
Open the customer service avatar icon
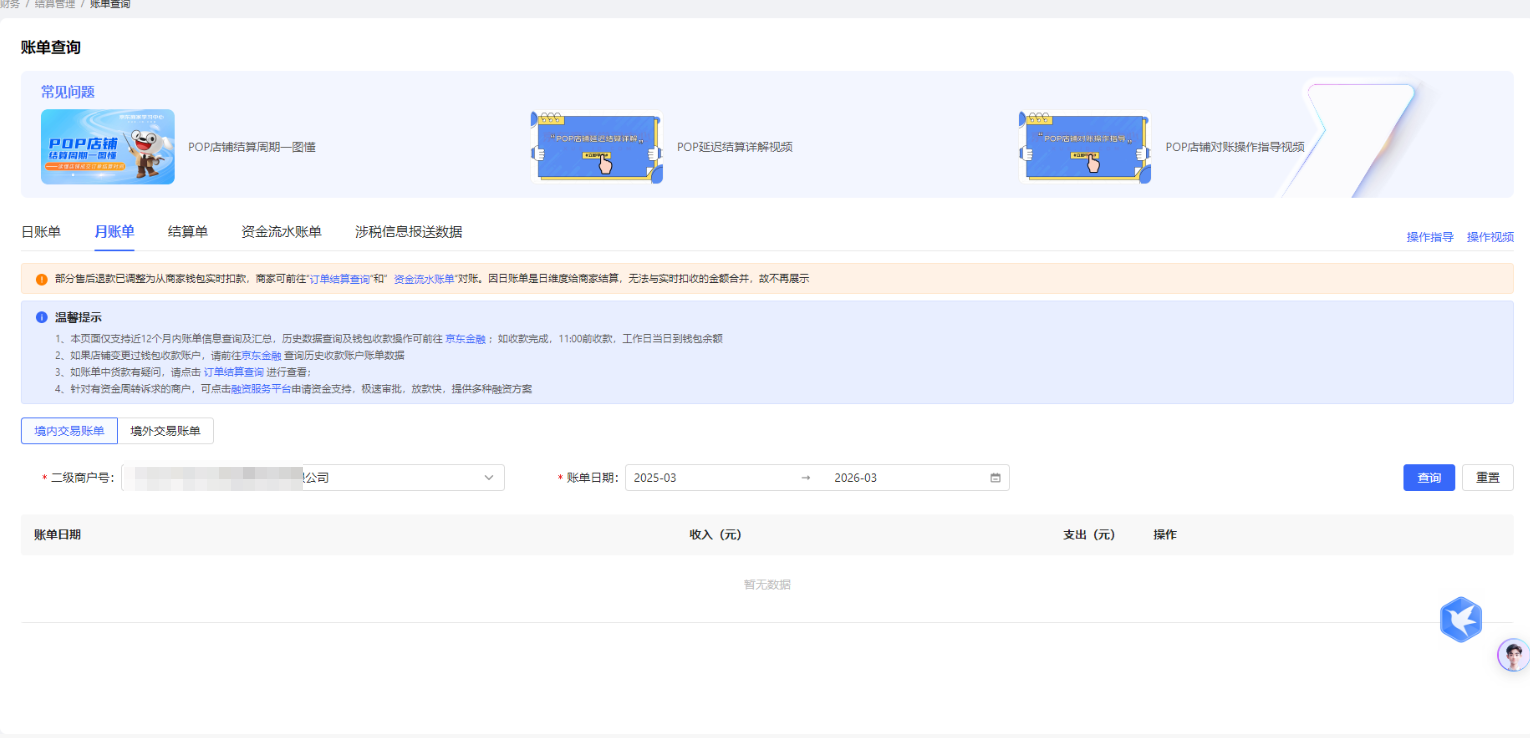point(1513,655)
